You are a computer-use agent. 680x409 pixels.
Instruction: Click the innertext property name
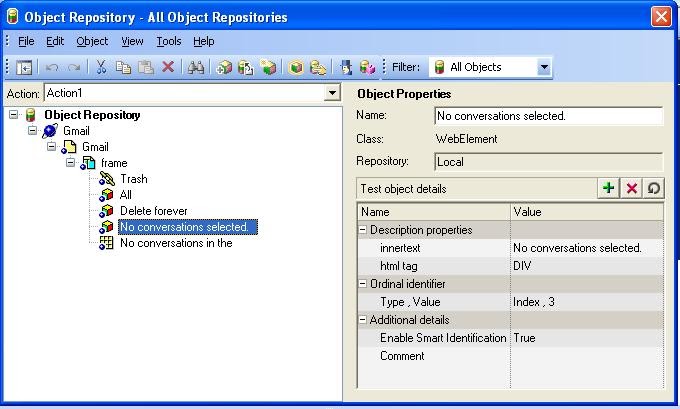click(400, 248)
